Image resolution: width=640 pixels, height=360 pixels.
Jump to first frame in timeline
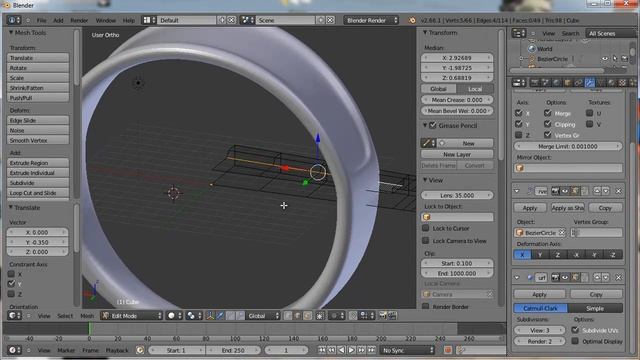pos(322,350)
